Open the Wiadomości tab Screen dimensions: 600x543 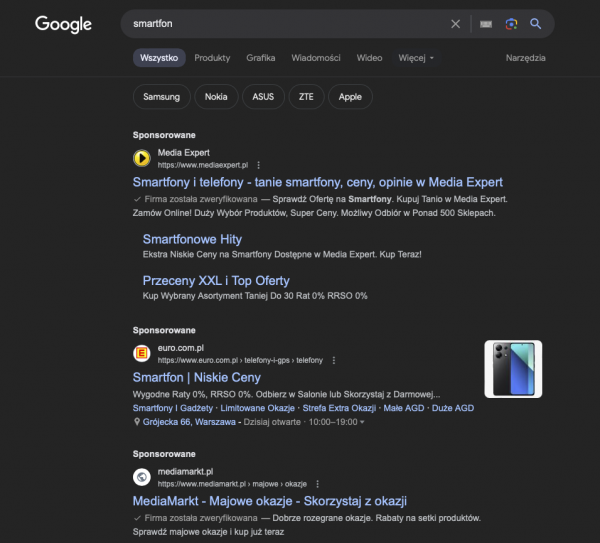pyautogui.click(x=316, y=58)
